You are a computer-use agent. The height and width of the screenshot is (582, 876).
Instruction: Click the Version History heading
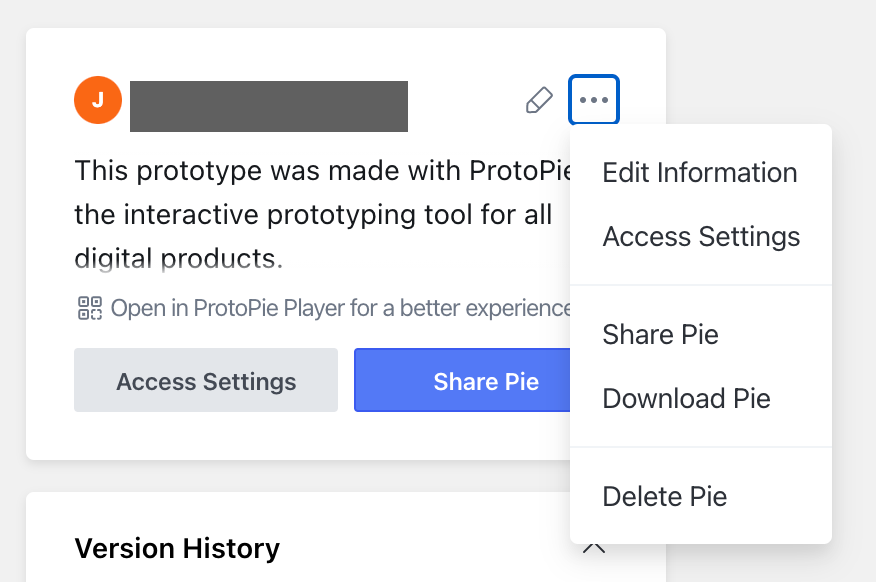pyautogui.click(x=177, y=548)
